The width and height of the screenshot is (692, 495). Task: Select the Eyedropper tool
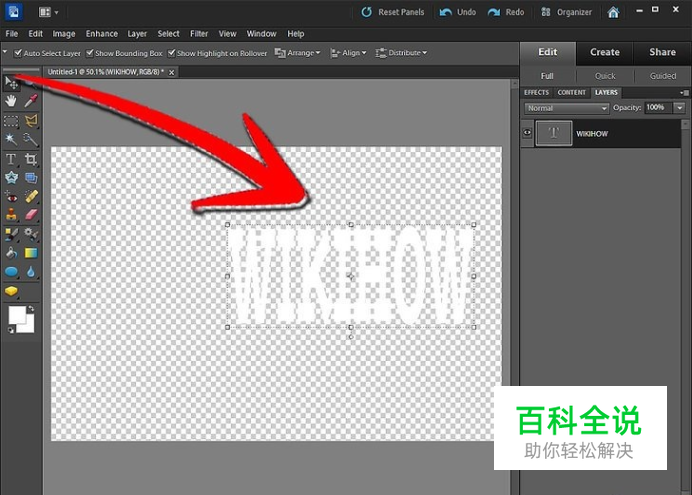point(30,101)
